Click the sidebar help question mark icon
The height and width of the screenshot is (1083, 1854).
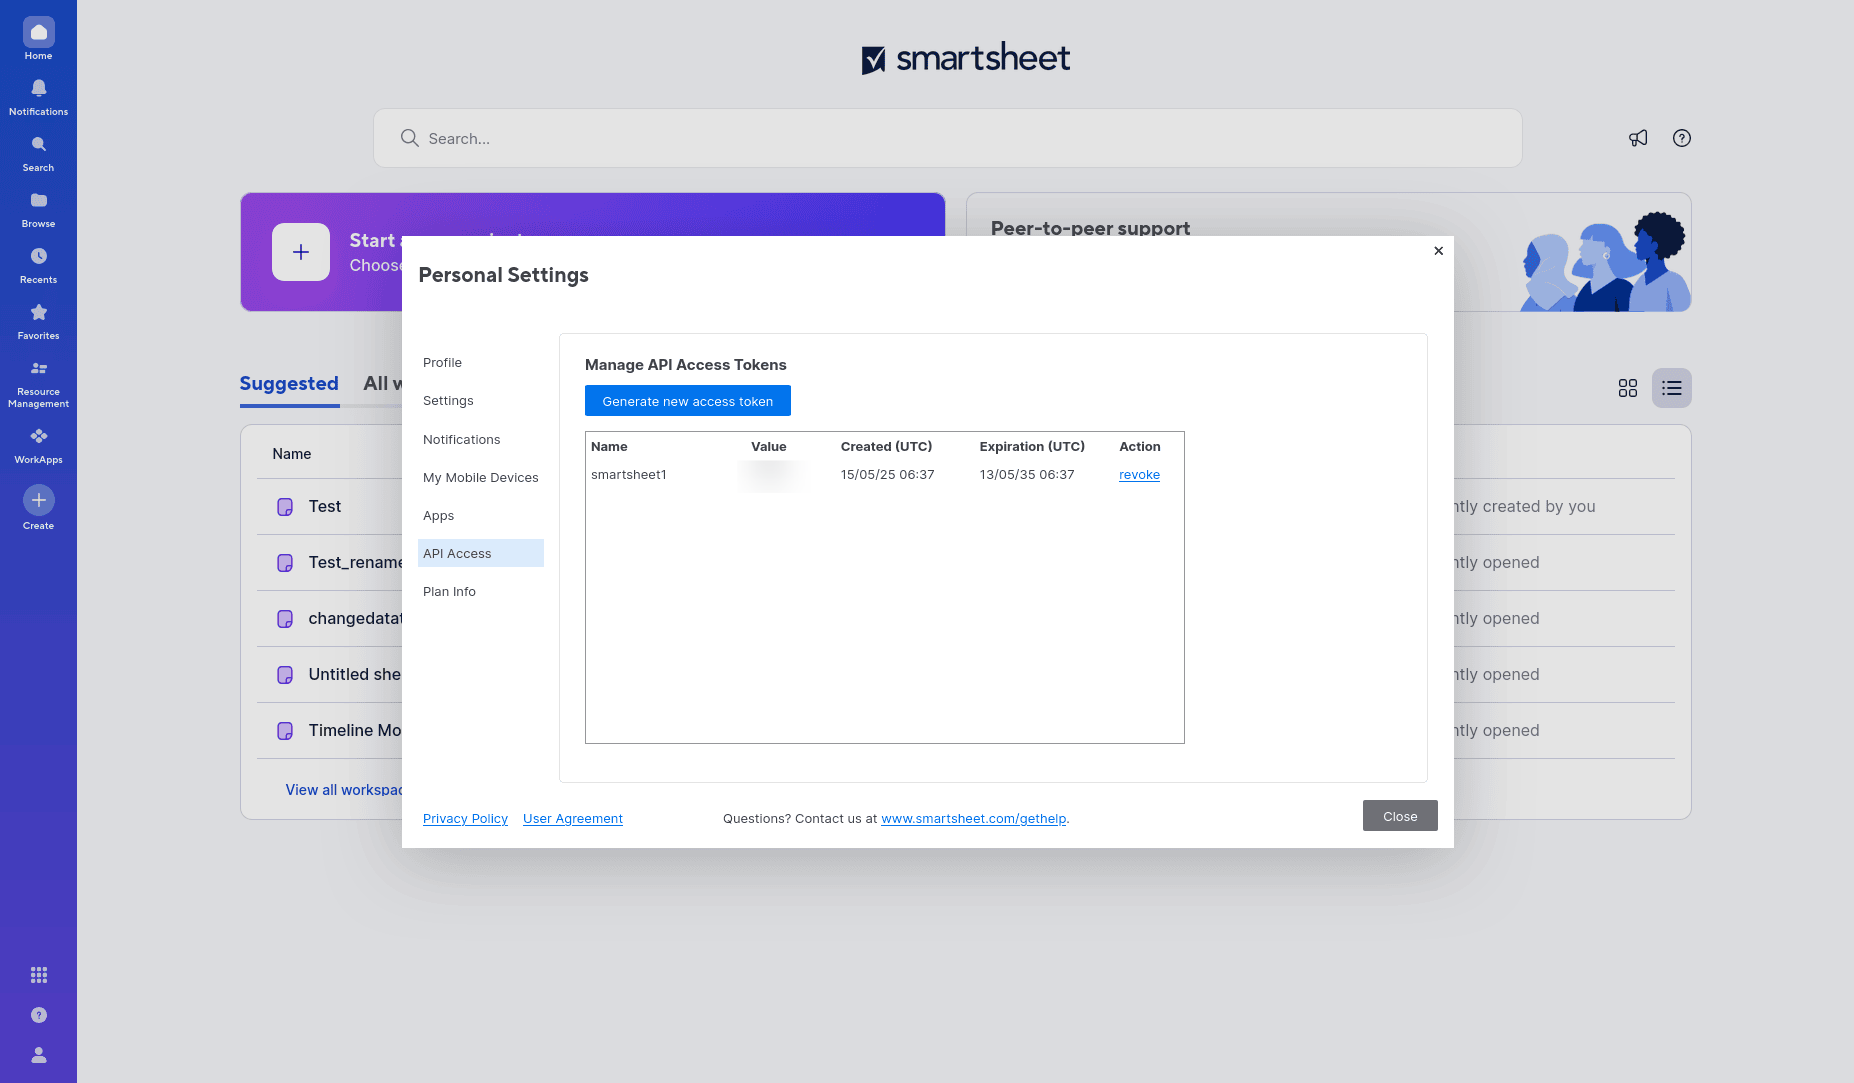pos(38,1015)
